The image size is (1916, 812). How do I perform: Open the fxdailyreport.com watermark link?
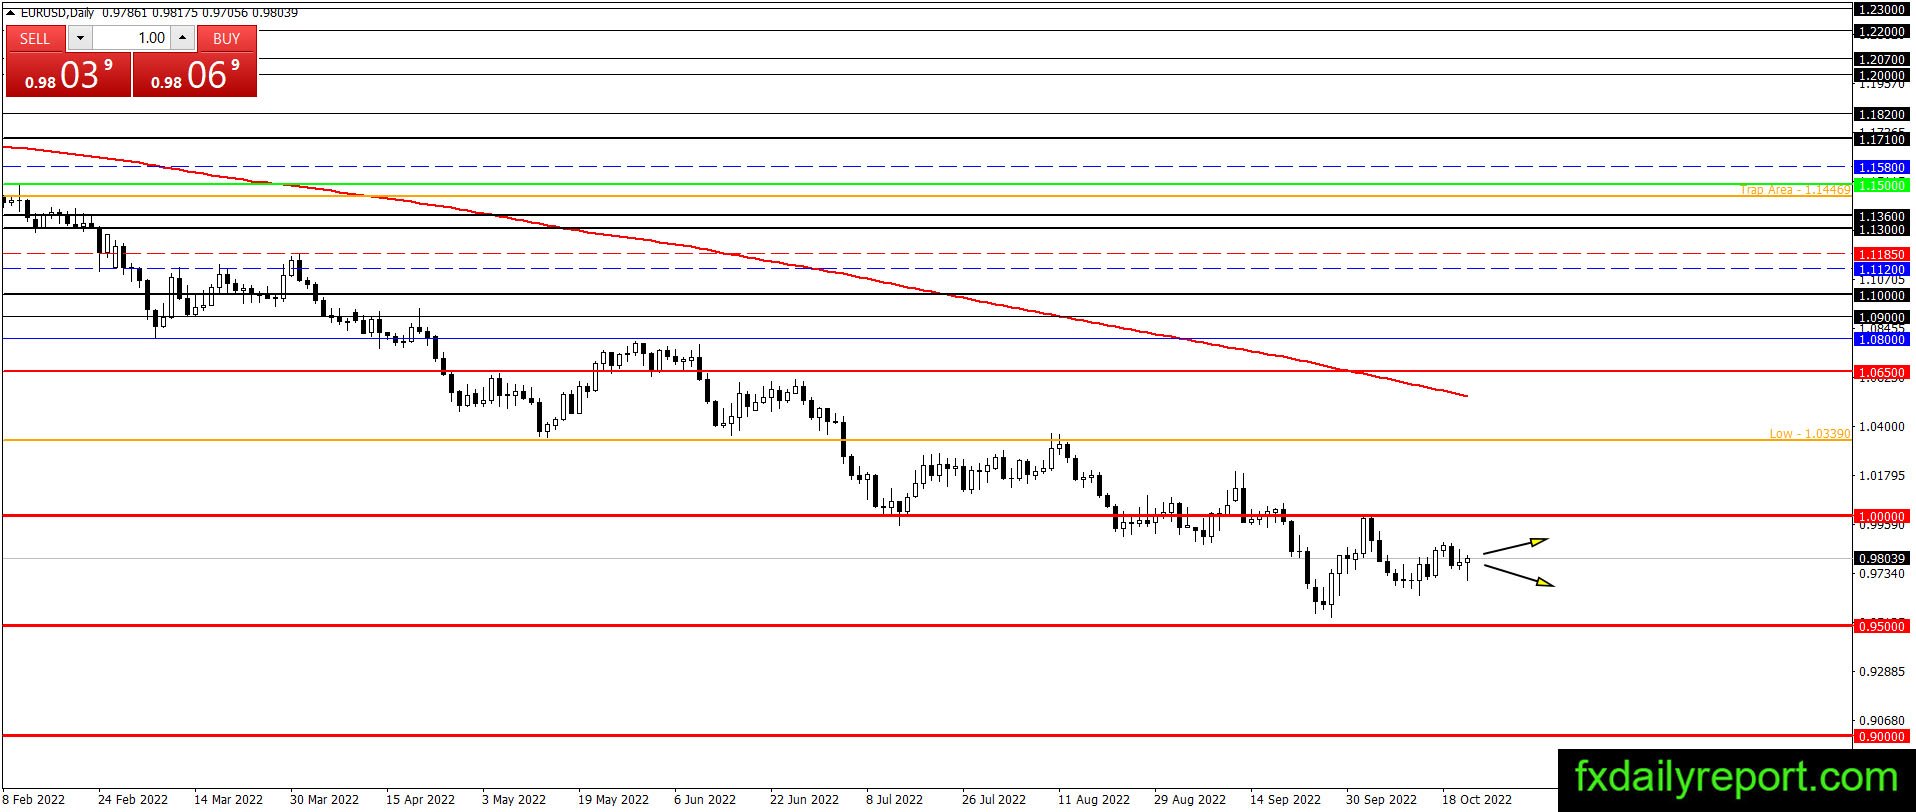[x=1736, y=777]
